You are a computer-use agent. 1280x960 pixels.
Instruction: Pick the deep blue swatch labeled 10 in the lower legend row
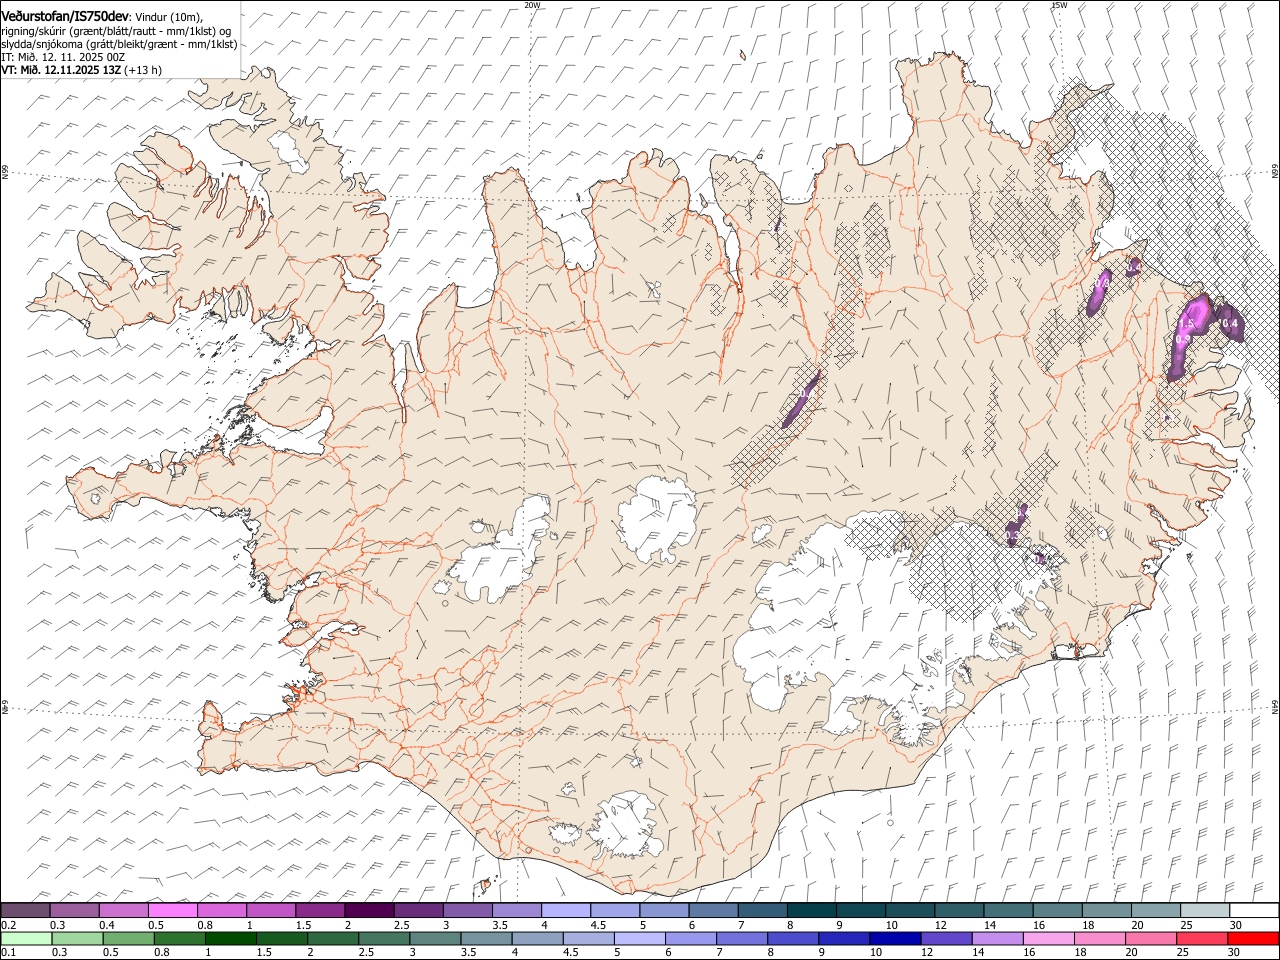(x=894, y=938)
